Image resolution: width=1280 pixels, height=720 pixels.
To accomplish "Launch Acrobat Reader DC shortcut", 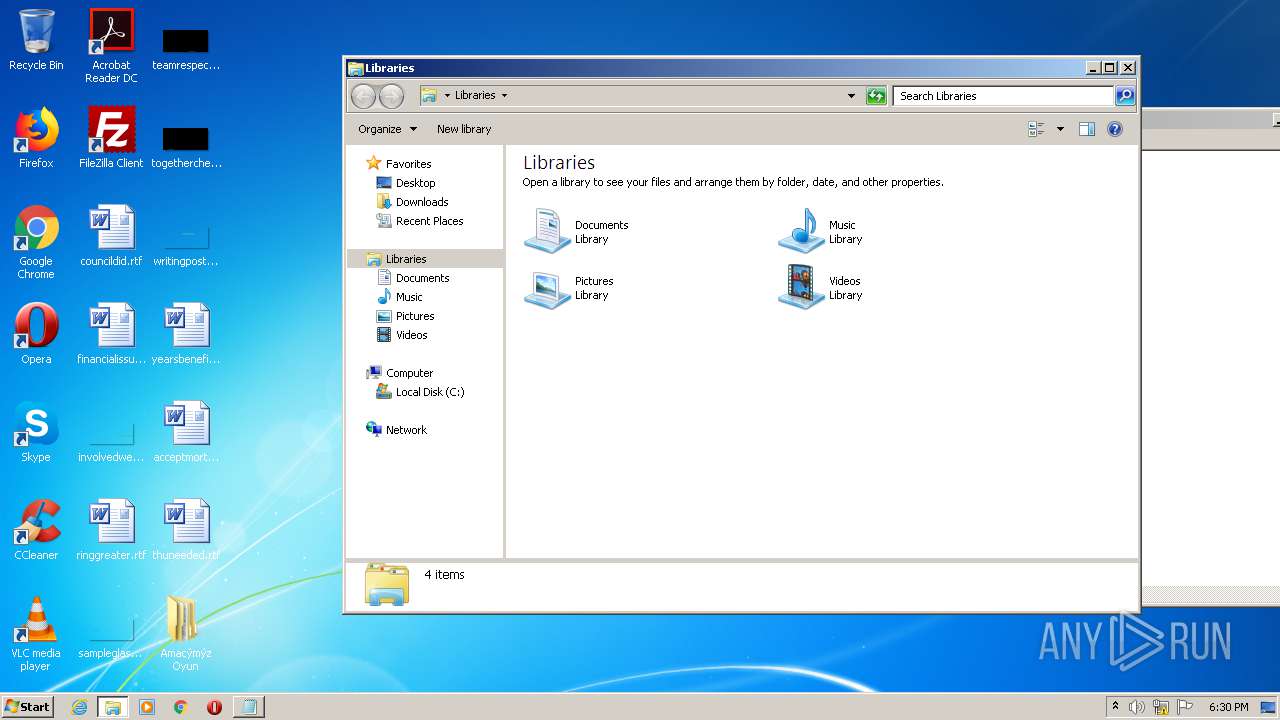I will [x=111, y=45].
